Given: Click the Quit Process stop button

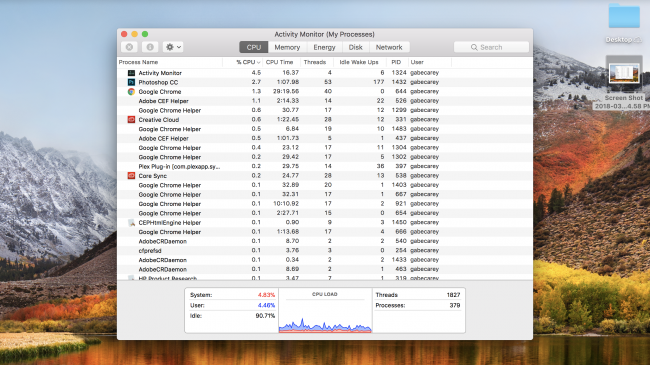Looking at the screenshot, I should (129, 47).
